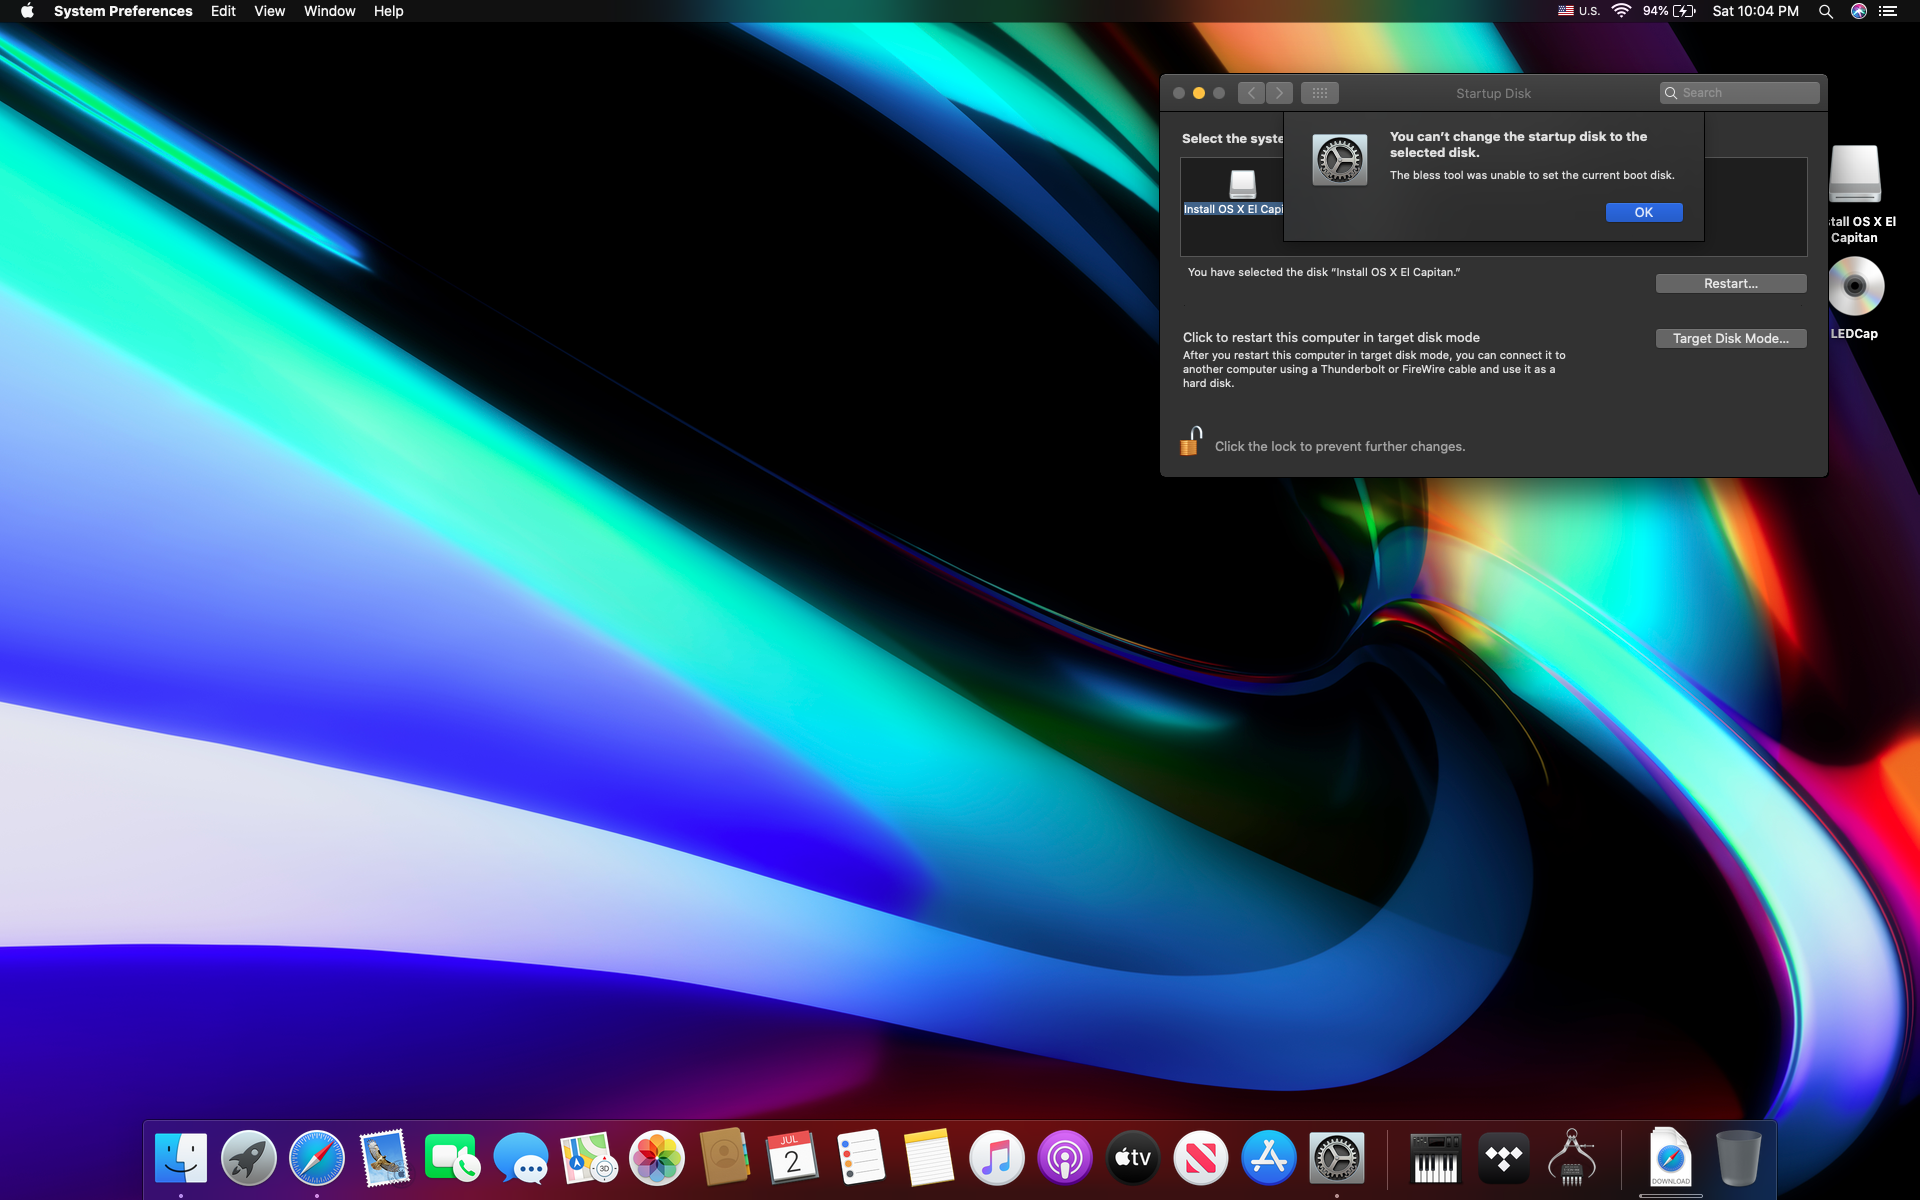The height and width of the screenshot is (1200, 1920).
Task: Open the View menu
Action: tap(269, 11)
